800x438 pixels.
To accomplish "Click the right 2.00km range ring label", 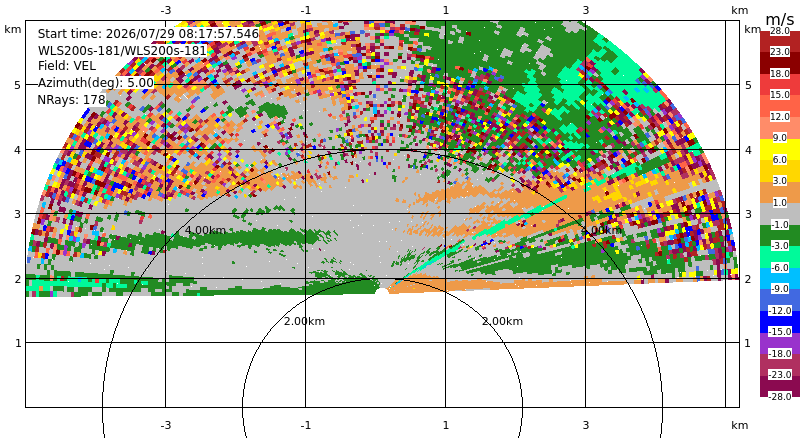I will (503, 321).
